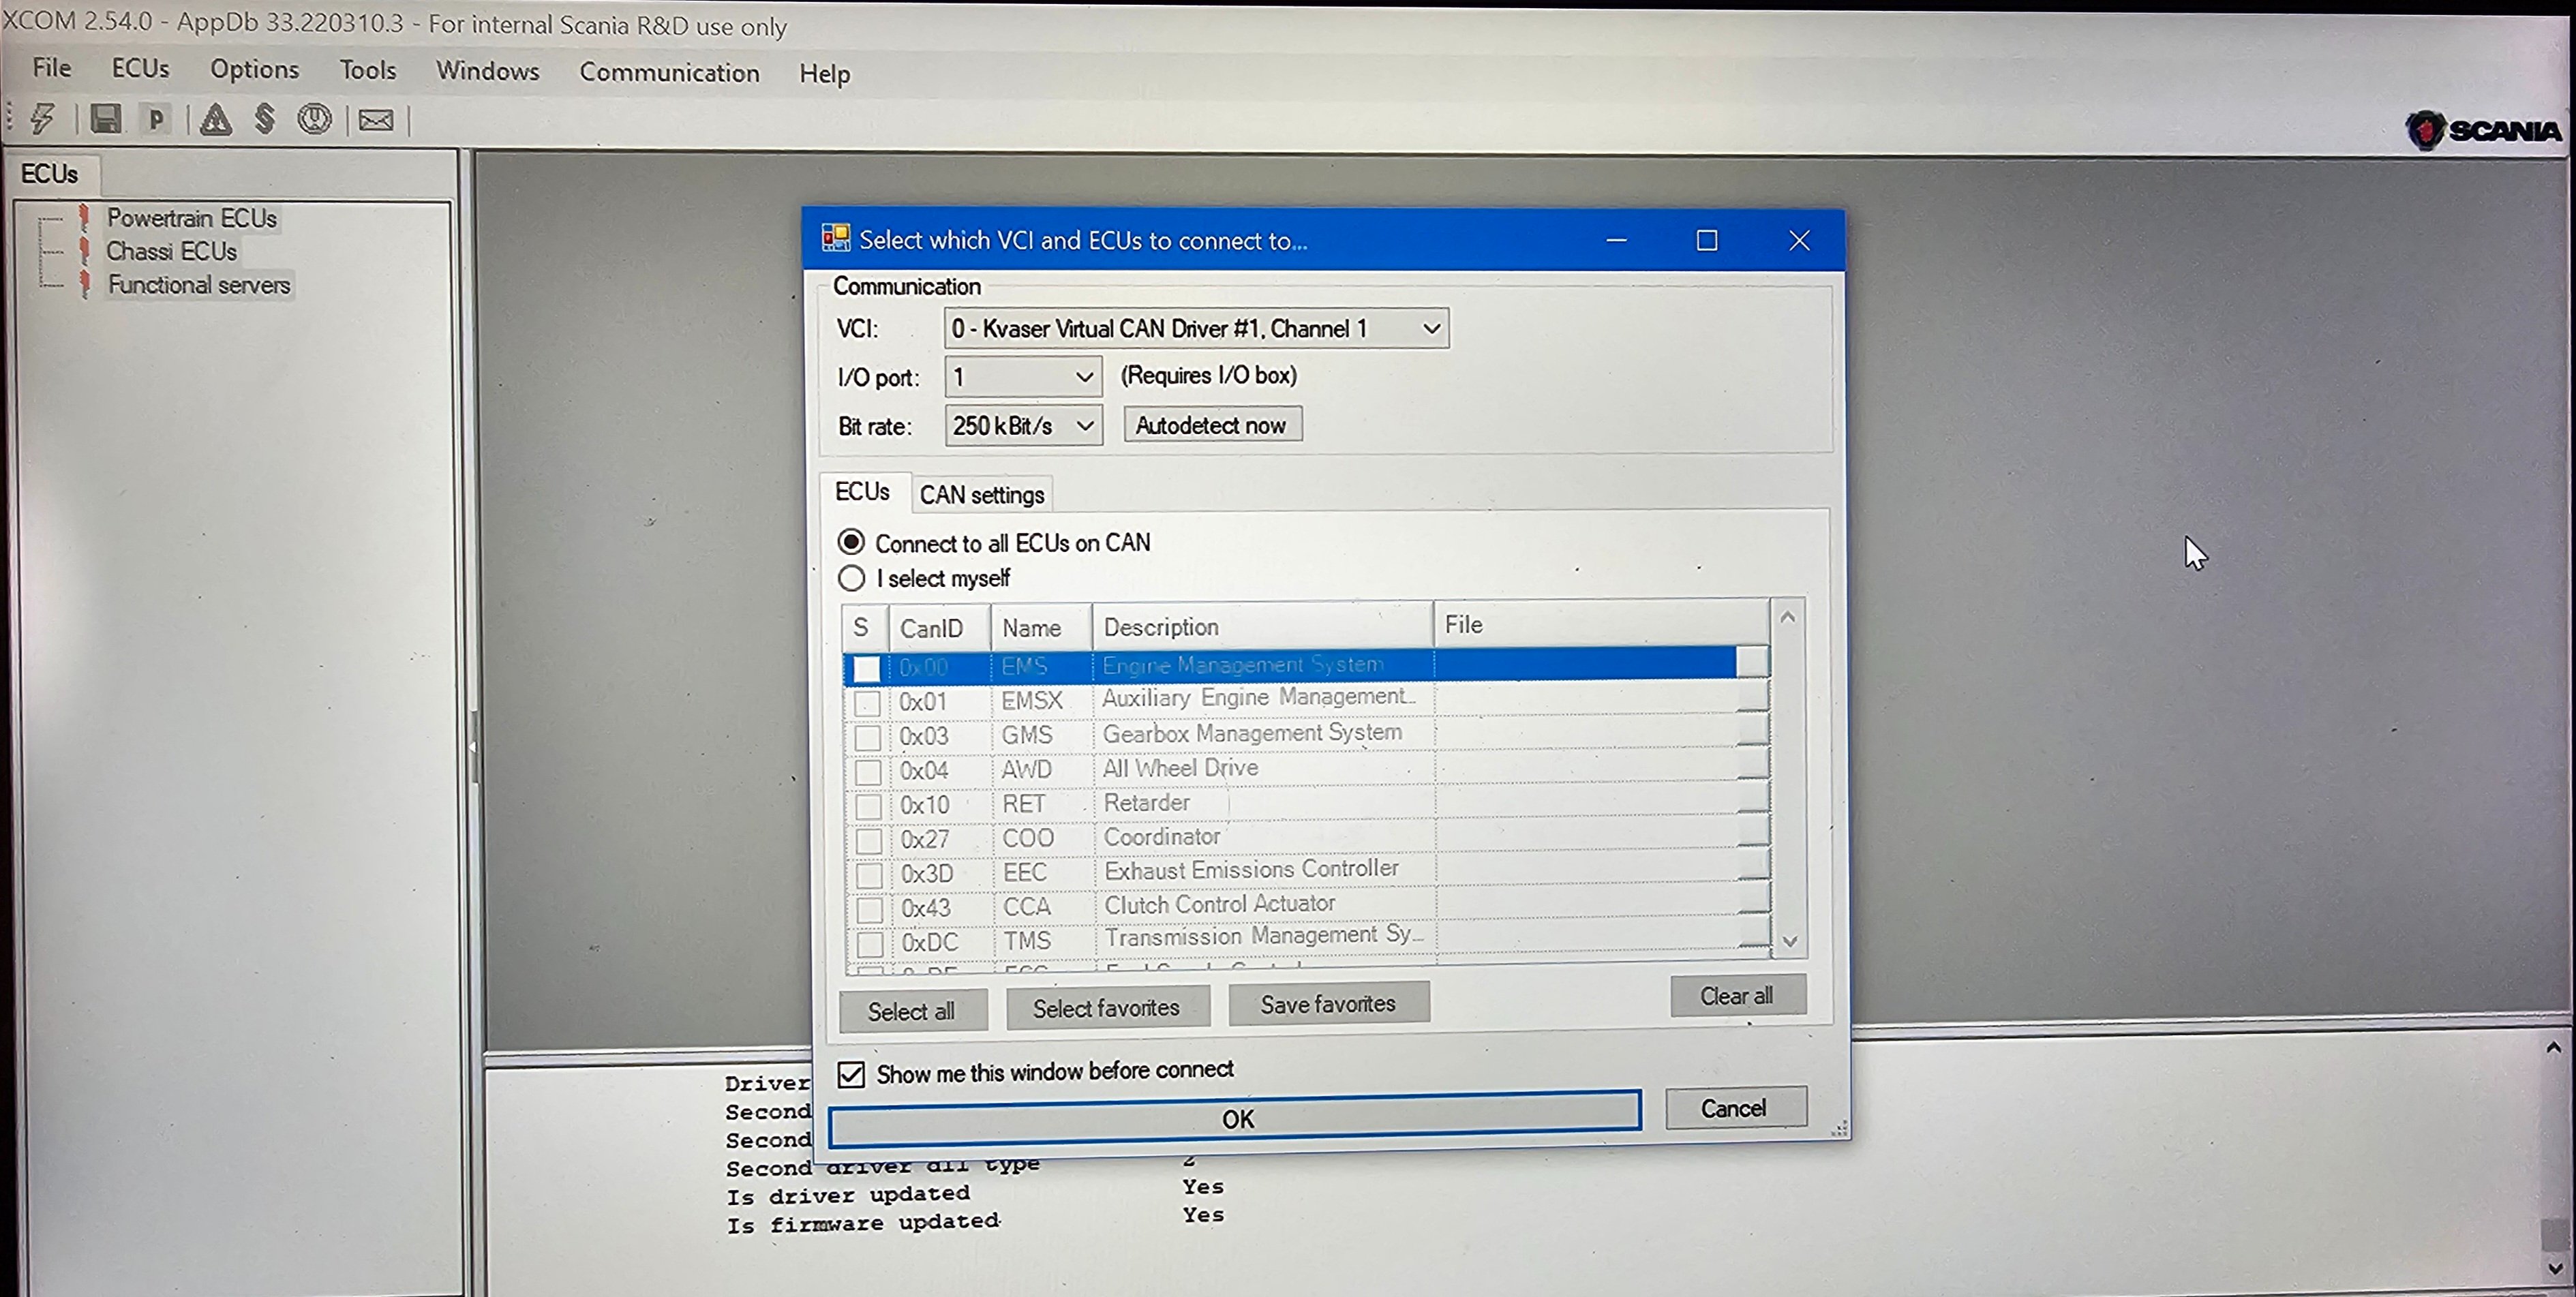
Task: Check the EMS 0x00 row checkbox
Action: [867, 668]
